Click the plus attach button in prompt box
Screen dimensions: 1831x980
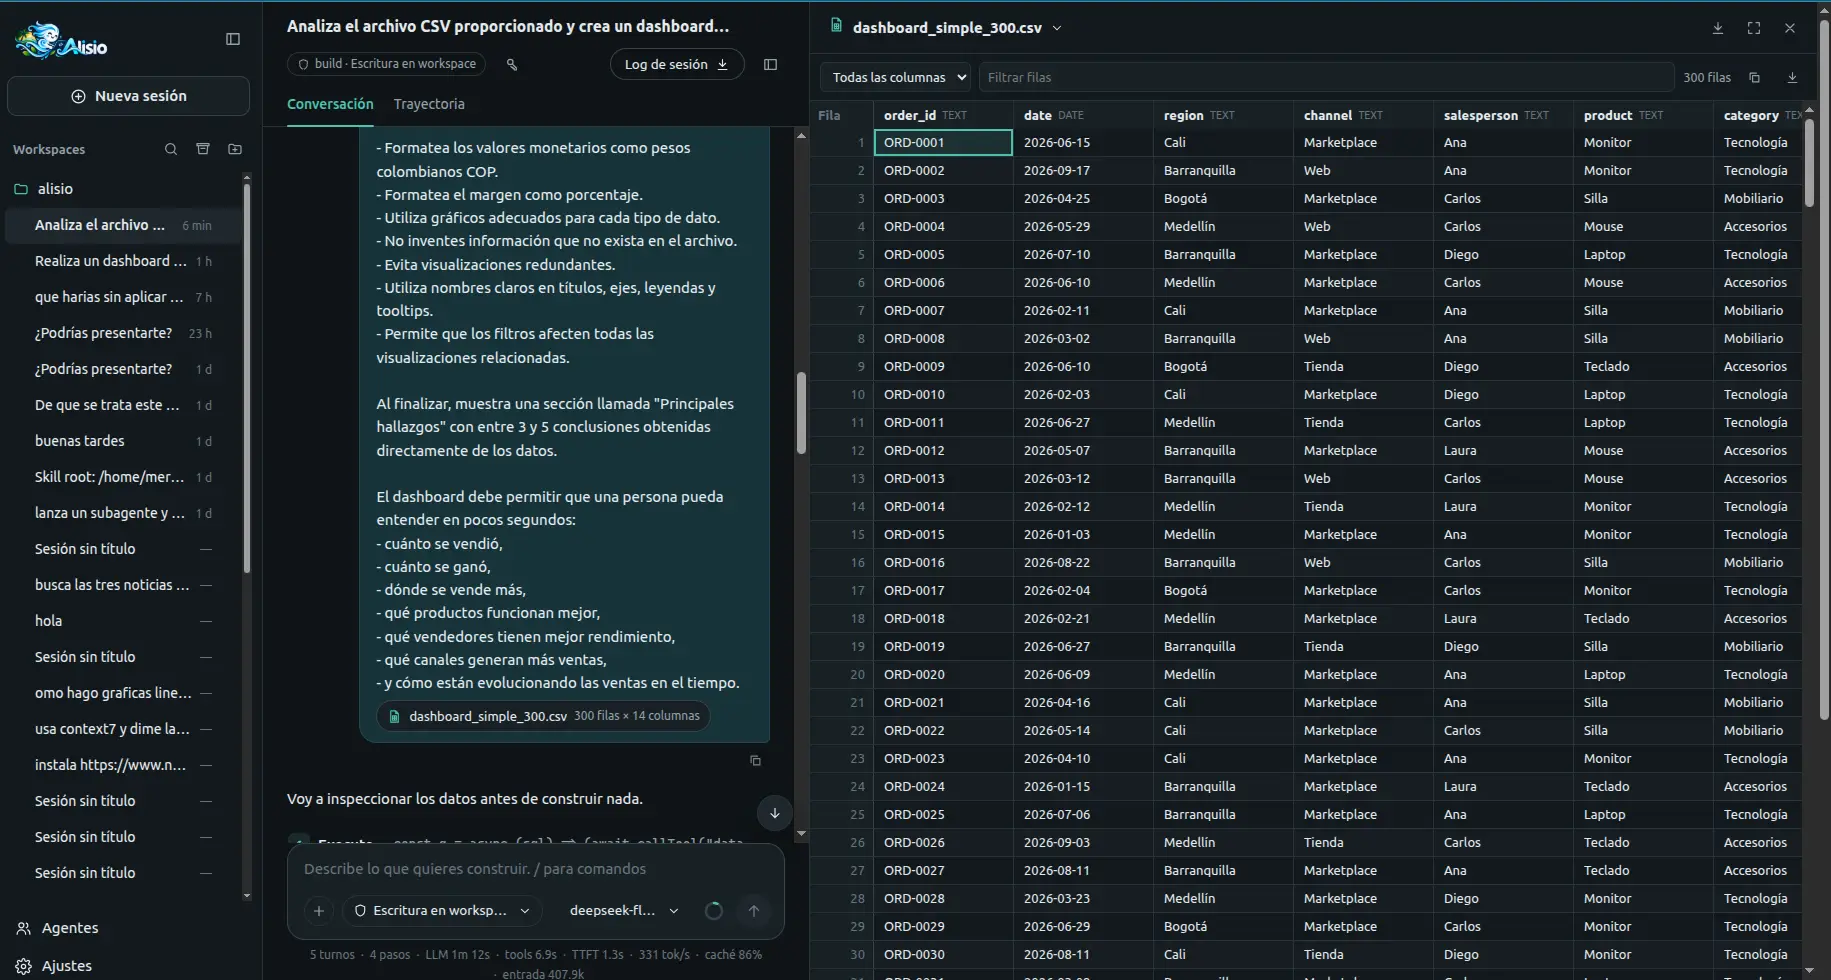coord(319,910)
